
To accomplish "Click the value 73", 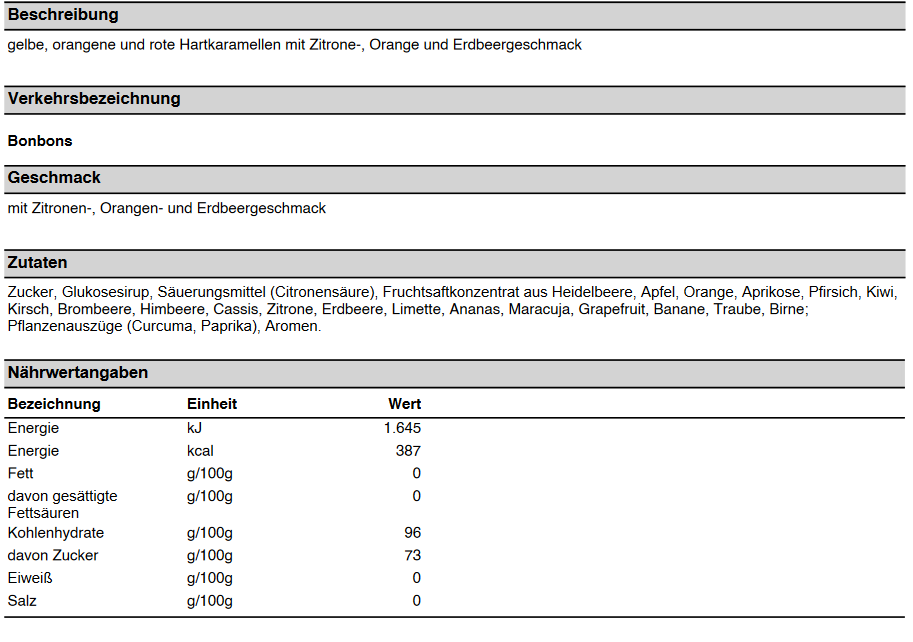I will (412, 556).
